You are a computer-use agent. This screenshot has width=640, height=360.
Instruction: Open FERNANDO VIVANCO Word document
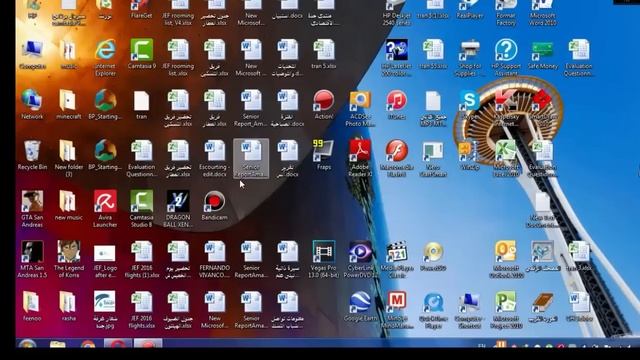pos(215,260)
